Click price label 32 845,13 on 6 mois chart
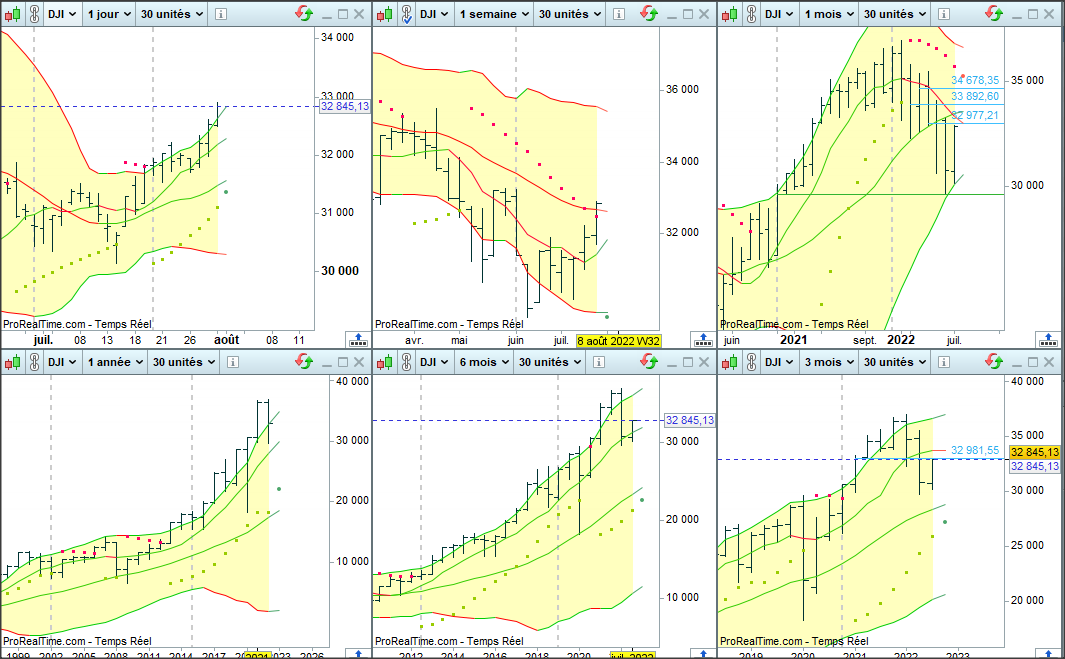Viewport: 1065px width, 659px height. [x=689, y=421]
